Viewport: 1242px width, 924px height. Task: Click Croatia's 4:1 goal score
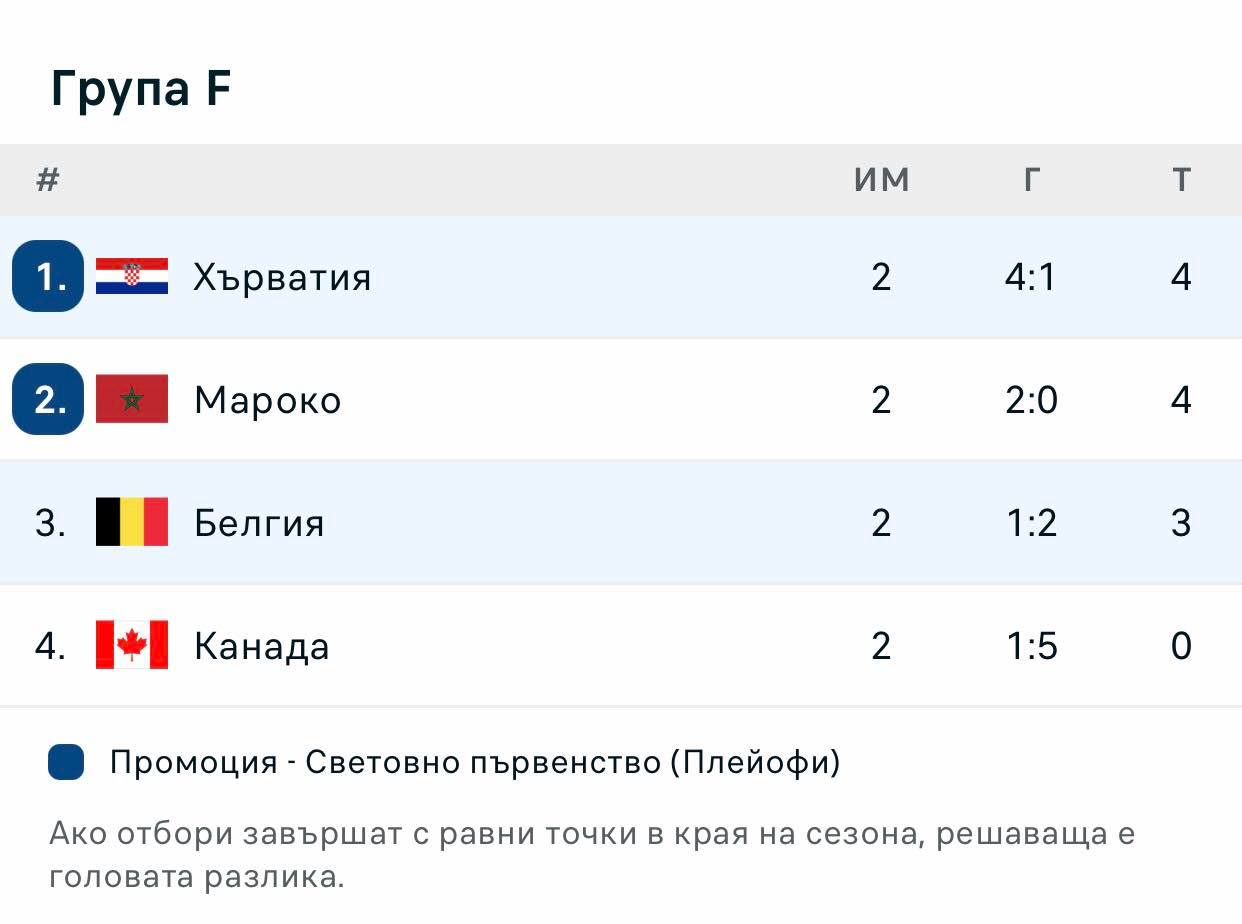coord(1031,277)
